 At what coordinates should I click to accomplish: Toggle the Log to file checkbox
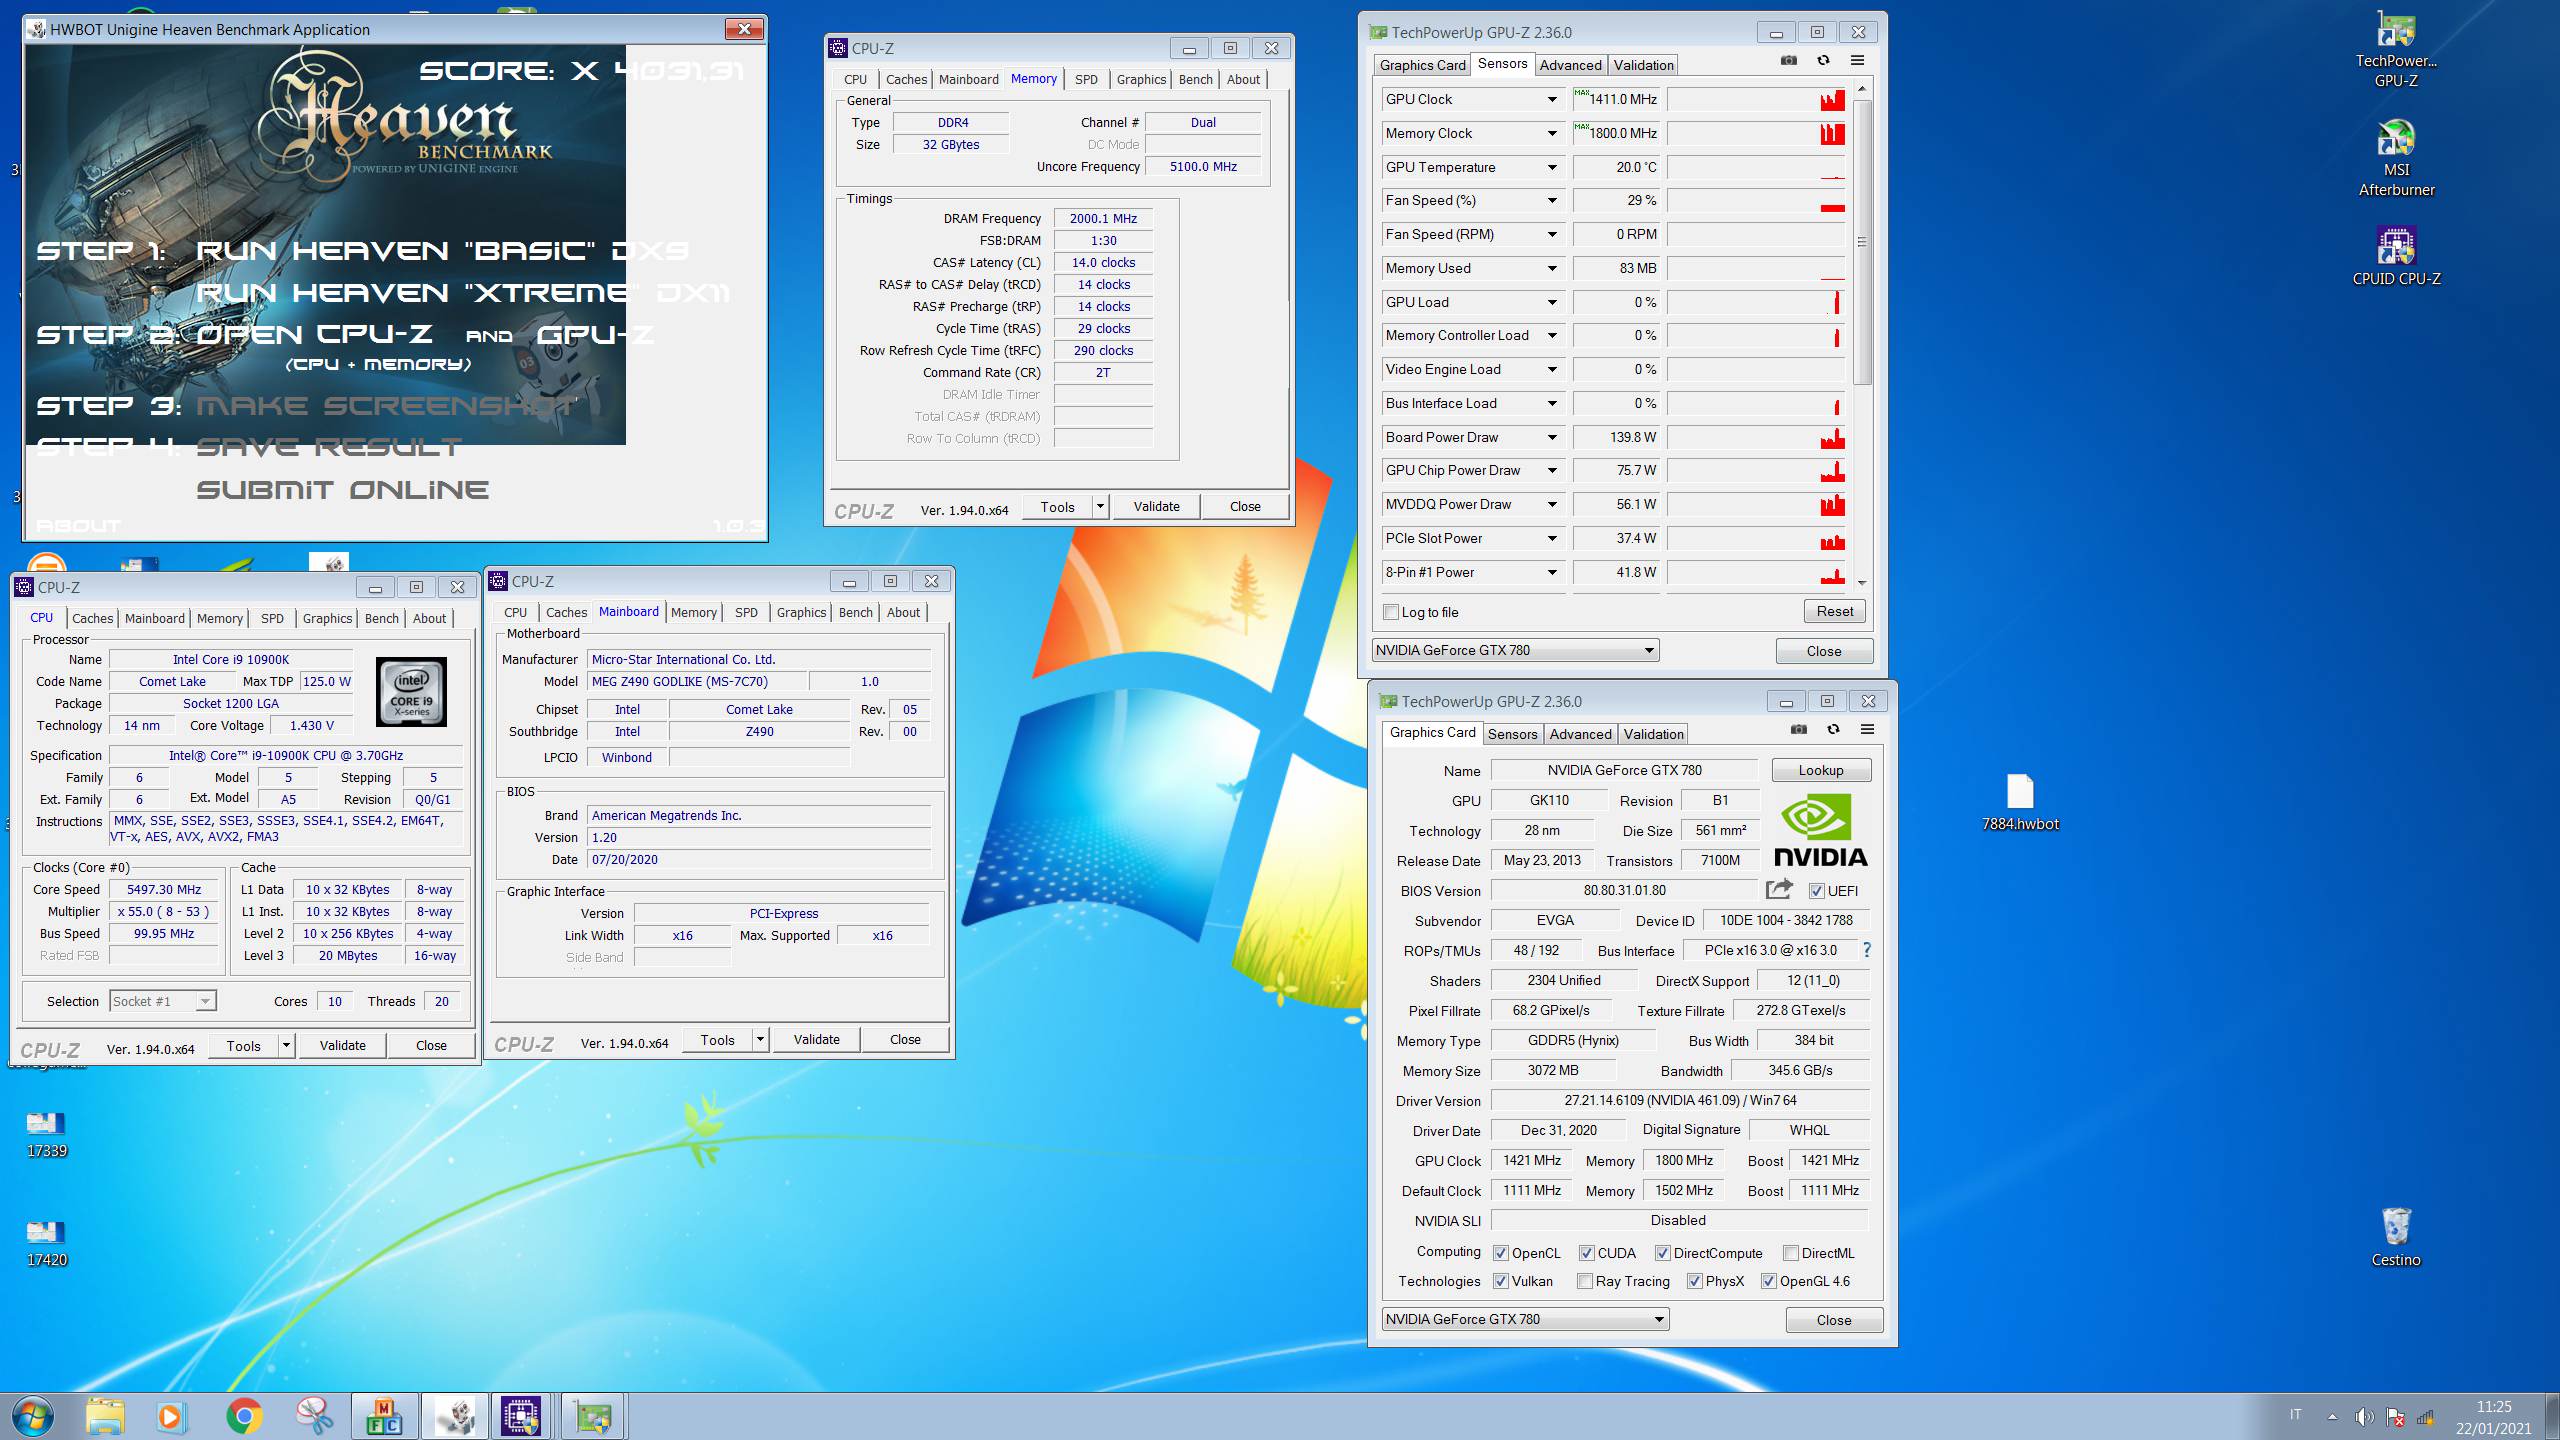click(1391, 612)
